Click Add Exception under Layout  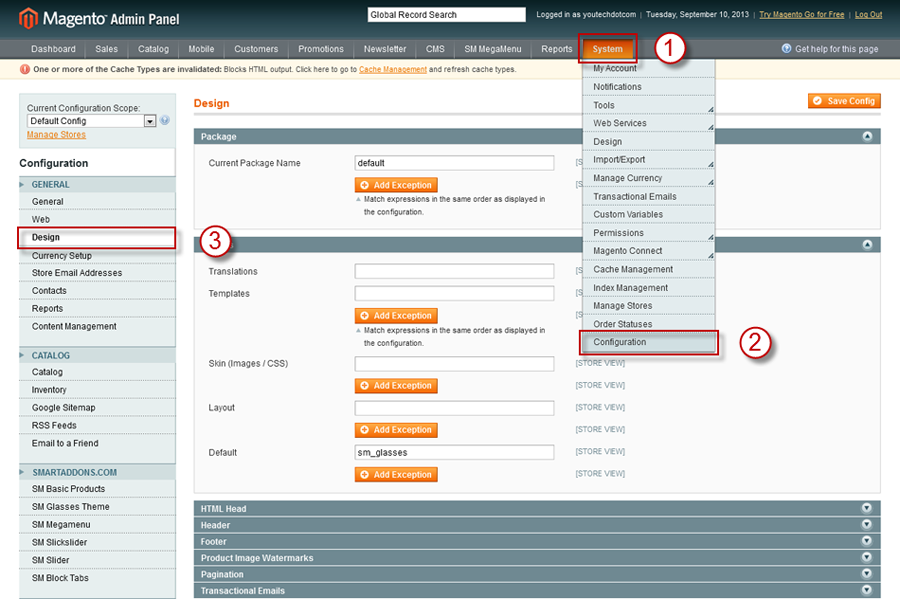click(396, 430)
